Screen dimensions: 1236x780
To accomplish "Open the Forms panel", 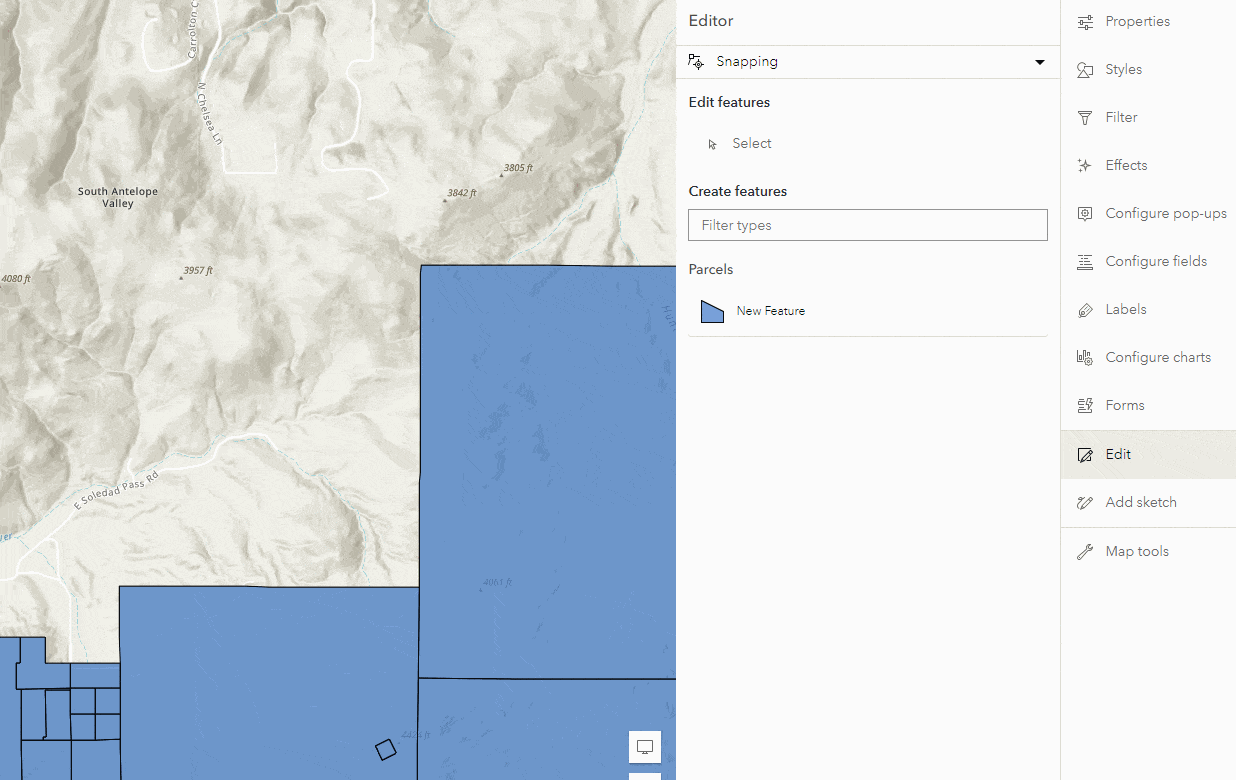I will click(x=1123, y=405).
